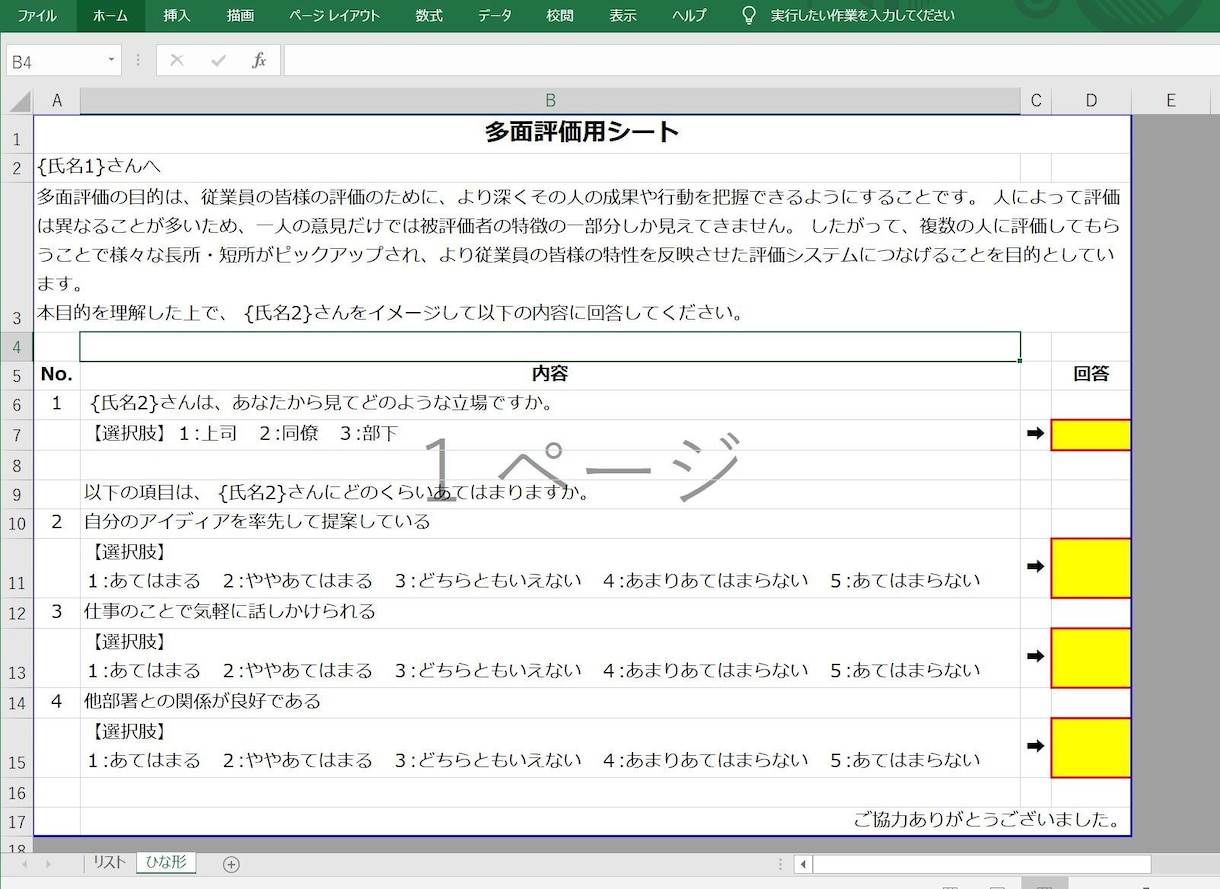This screenshot has width=1220, height=889.
Task: Click the 1:上司 2:同僚 3:部下 choices
Action: tap(289, 434)
